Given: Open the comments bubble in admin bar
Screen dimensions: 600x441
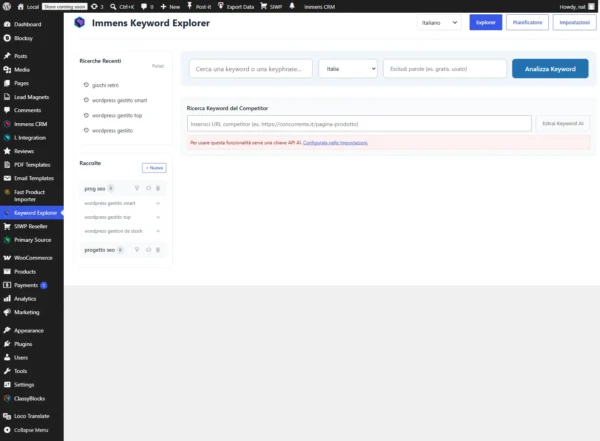Looking at the screenshot, I should coord(147,7).
